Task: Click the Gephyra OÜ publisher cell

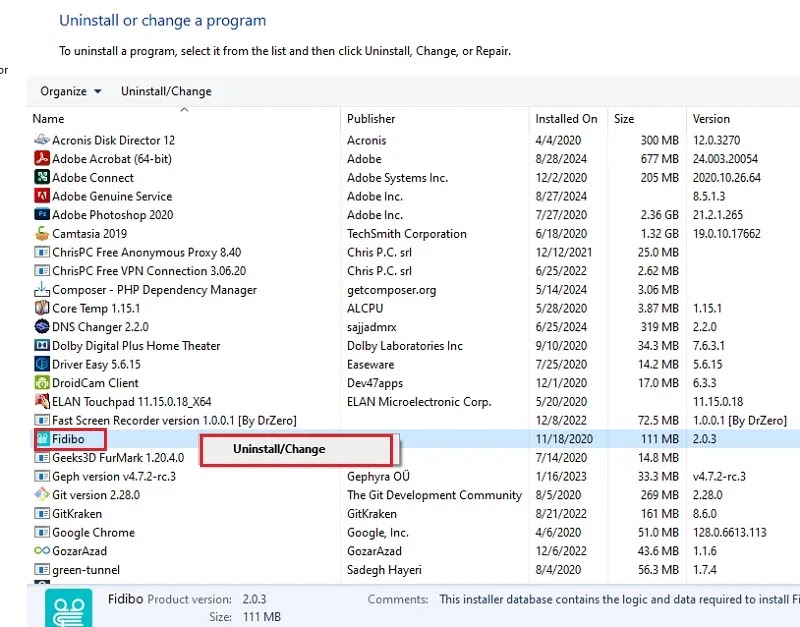Action: click(378, 476)
